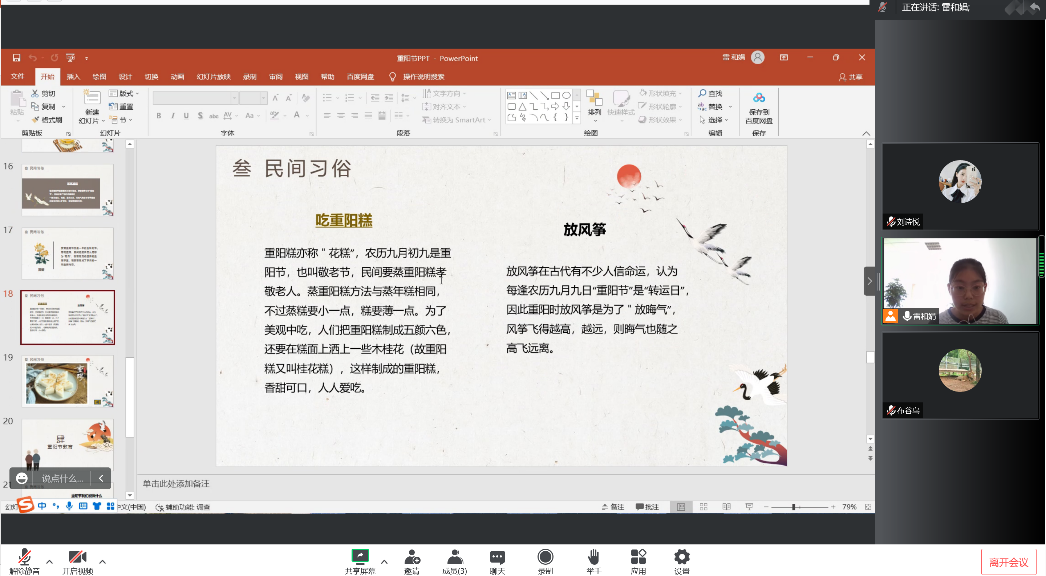Open the members list icon

455,557
